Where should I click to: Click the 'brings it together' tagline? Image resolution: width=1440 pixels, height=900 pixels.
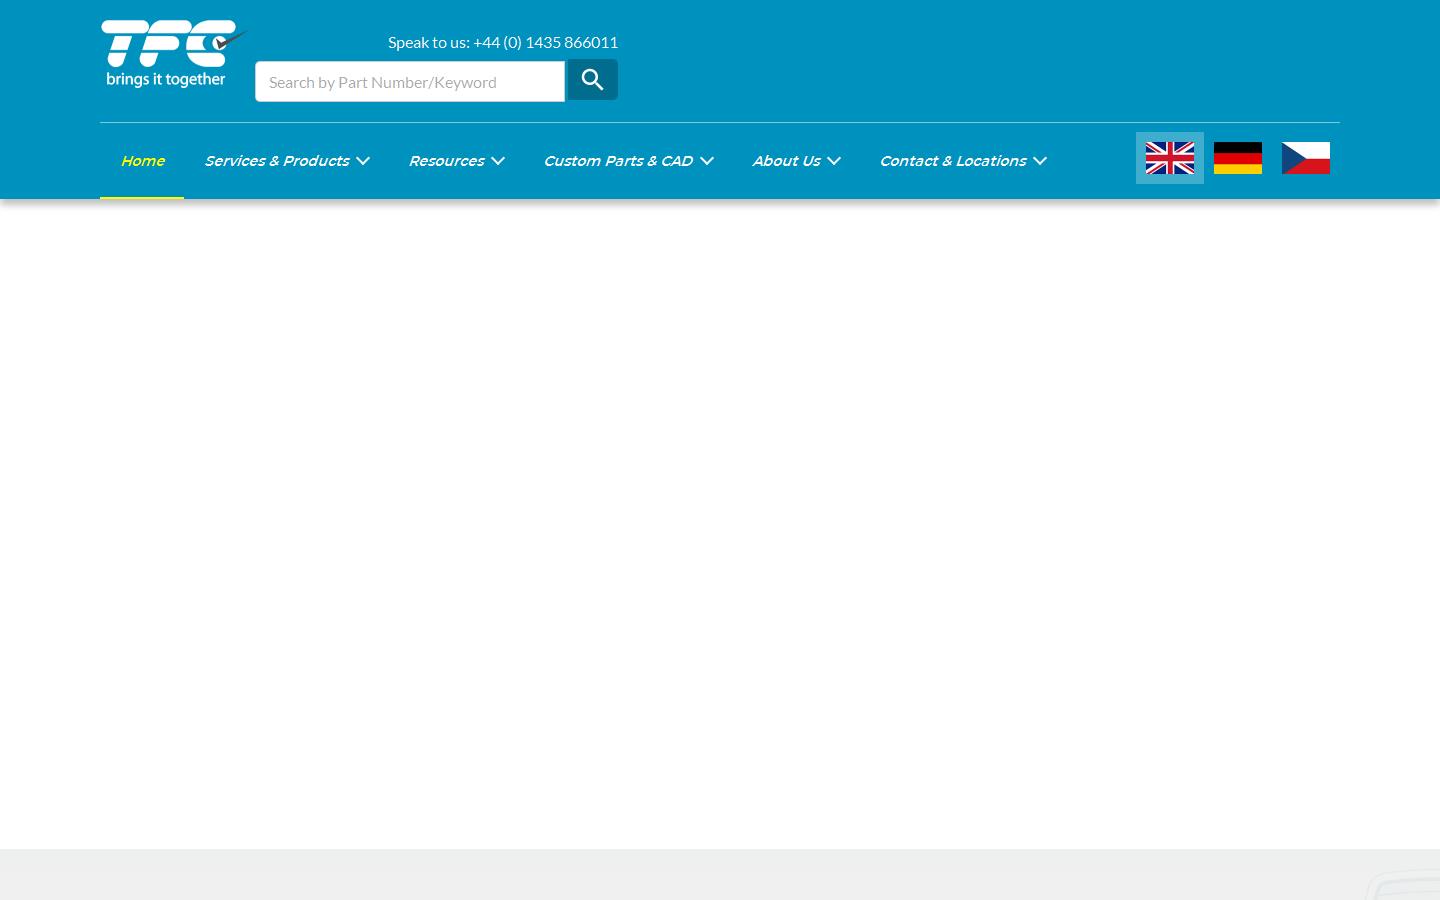pos(166,80)
